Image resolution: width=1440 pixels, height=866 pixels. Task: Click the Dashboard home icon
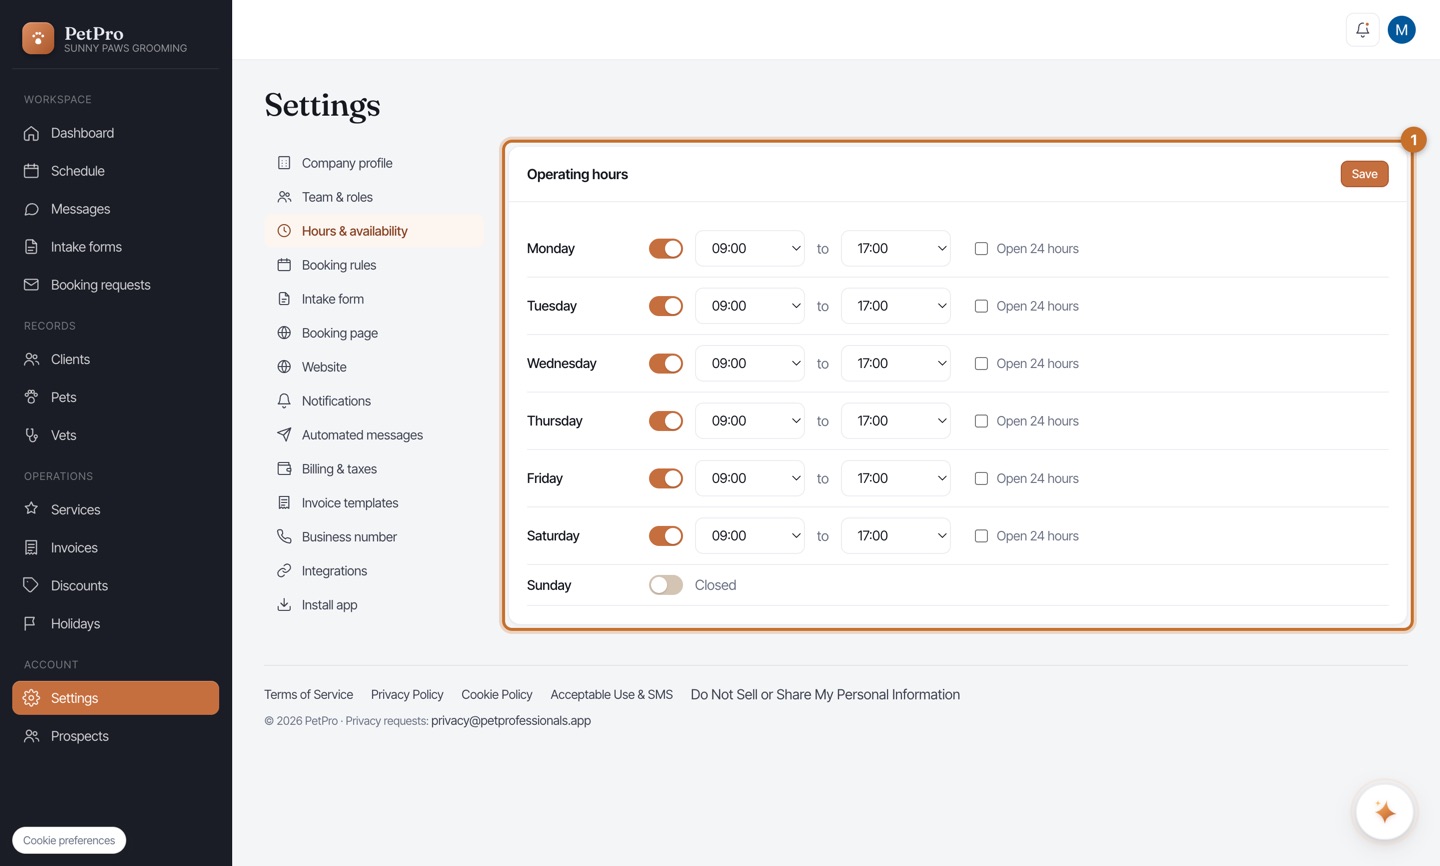(x=32, y=133)
